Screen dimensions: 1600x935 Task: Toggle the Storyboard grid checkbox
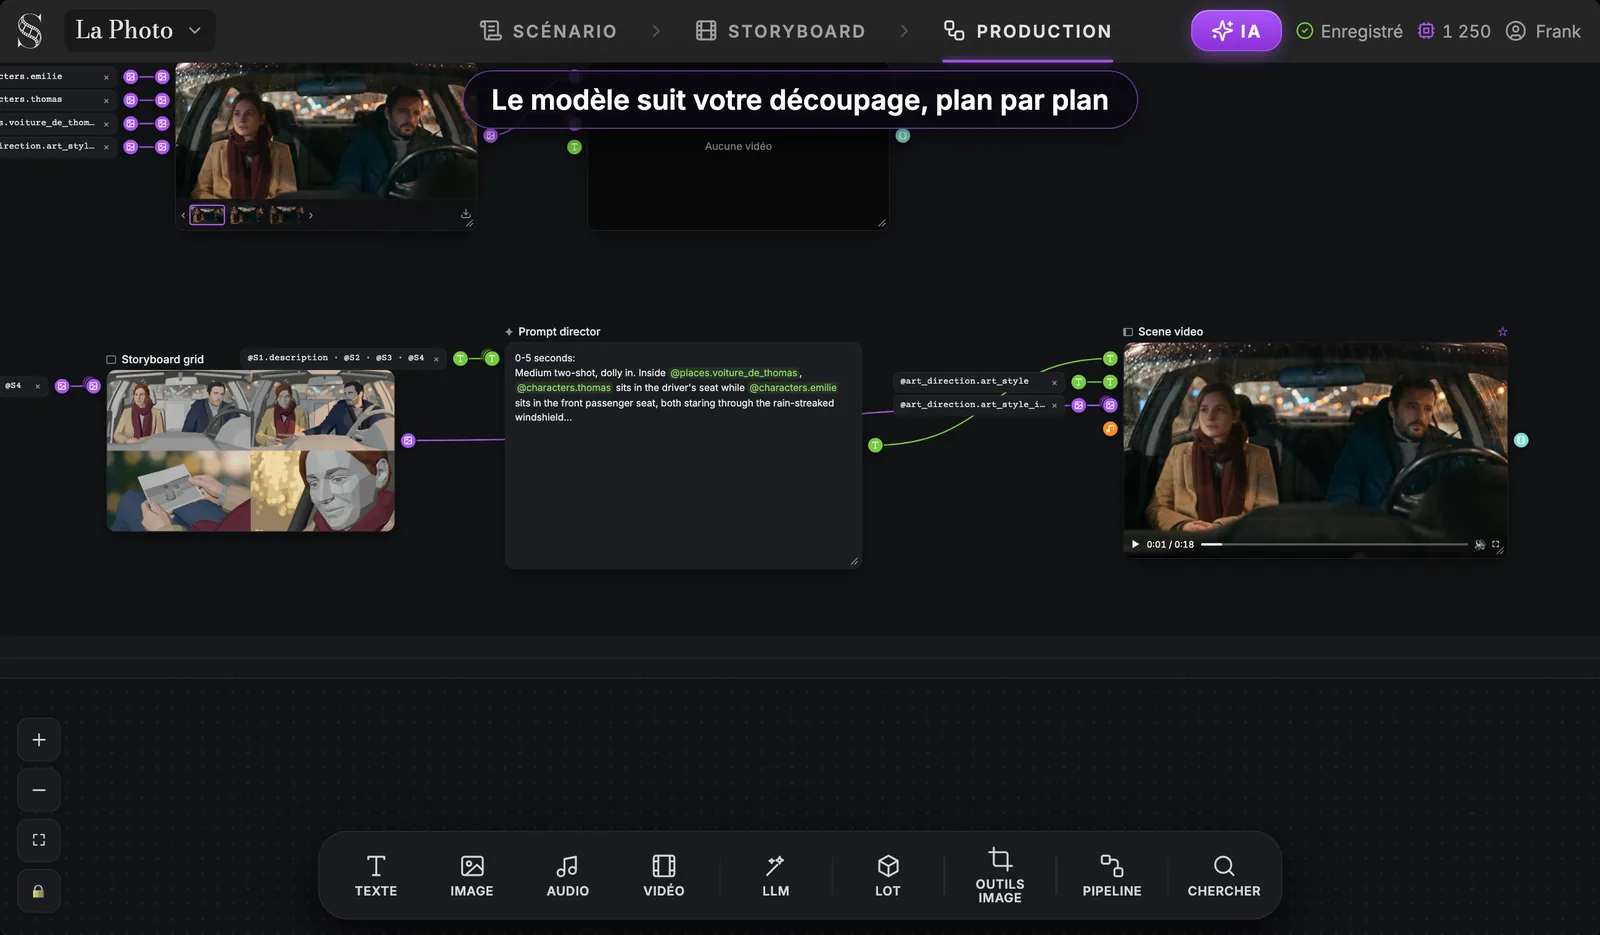tap(111, 360)
